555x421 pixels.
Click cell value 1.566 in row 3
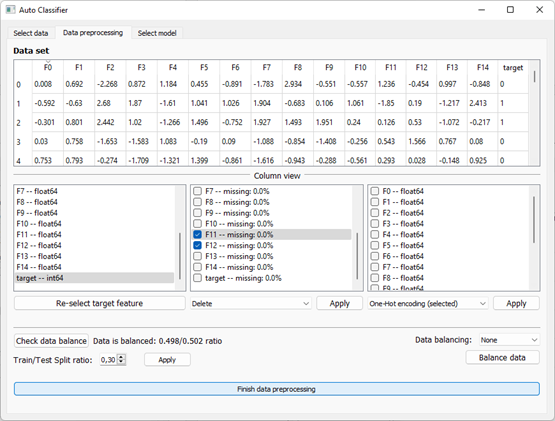tap(421, 142)
